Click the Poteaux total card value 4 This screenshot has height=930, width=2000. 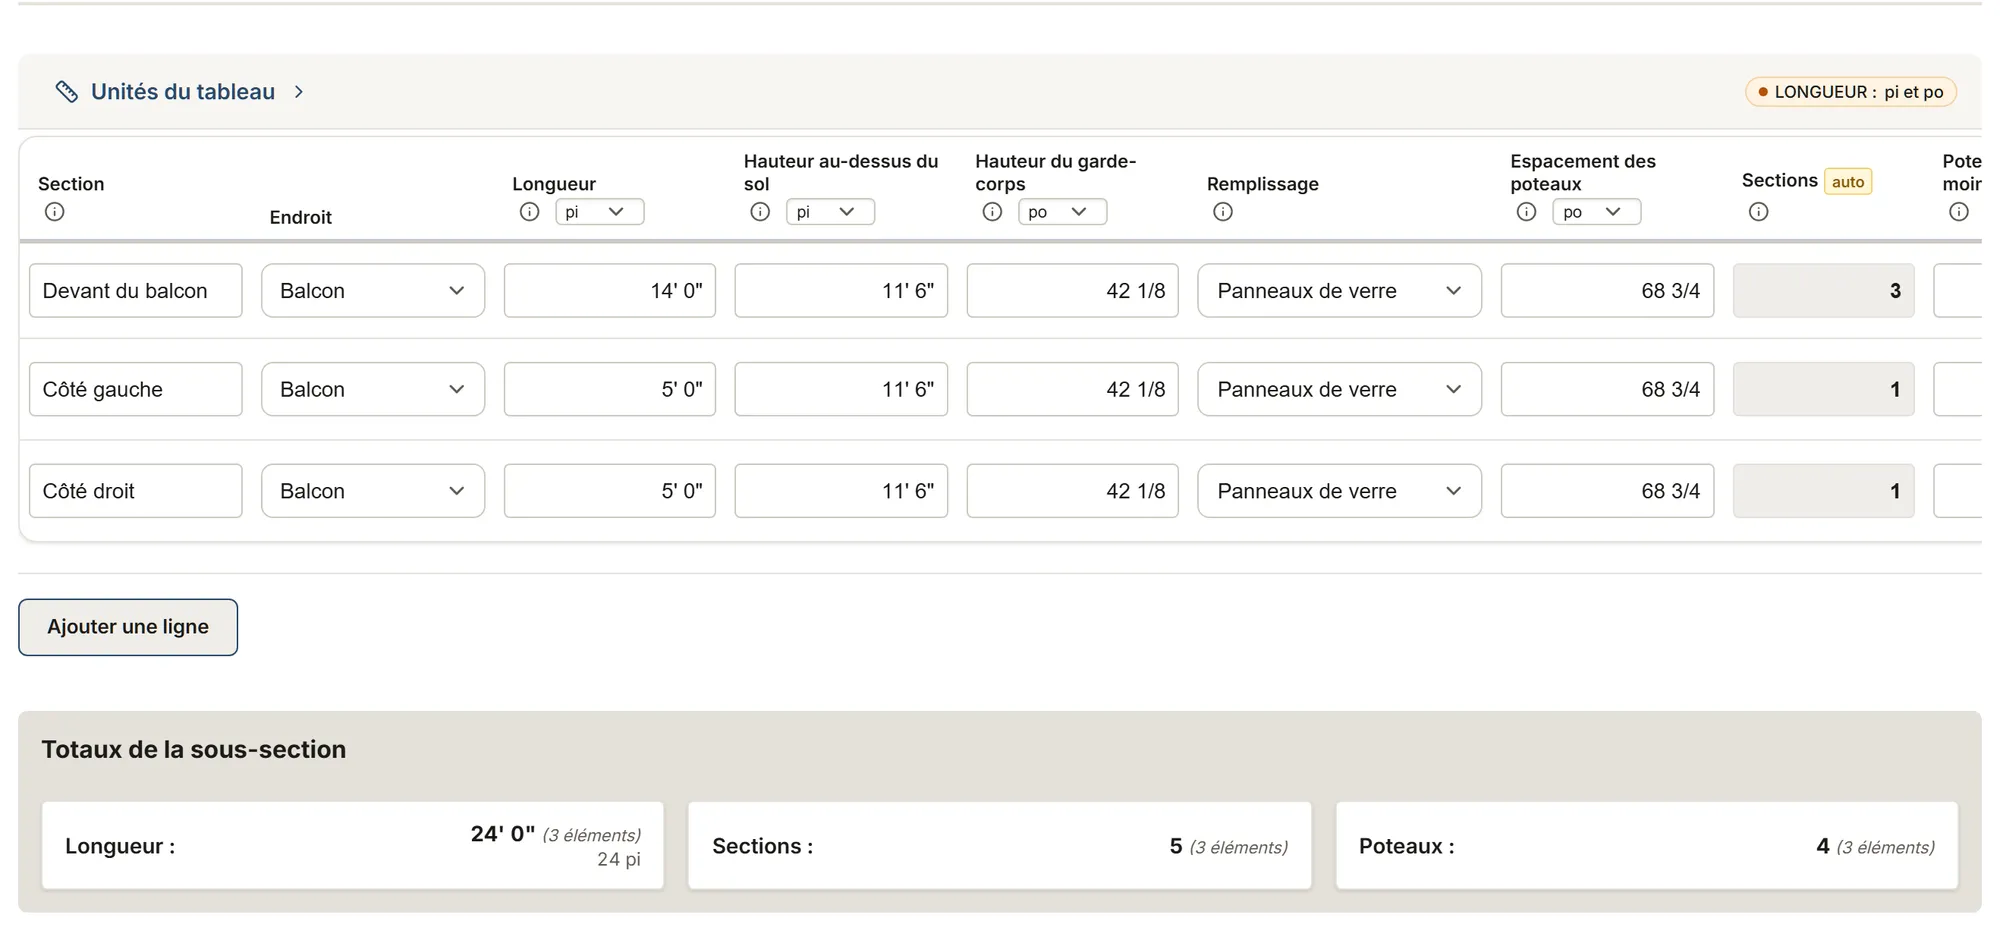(1823, 847)
